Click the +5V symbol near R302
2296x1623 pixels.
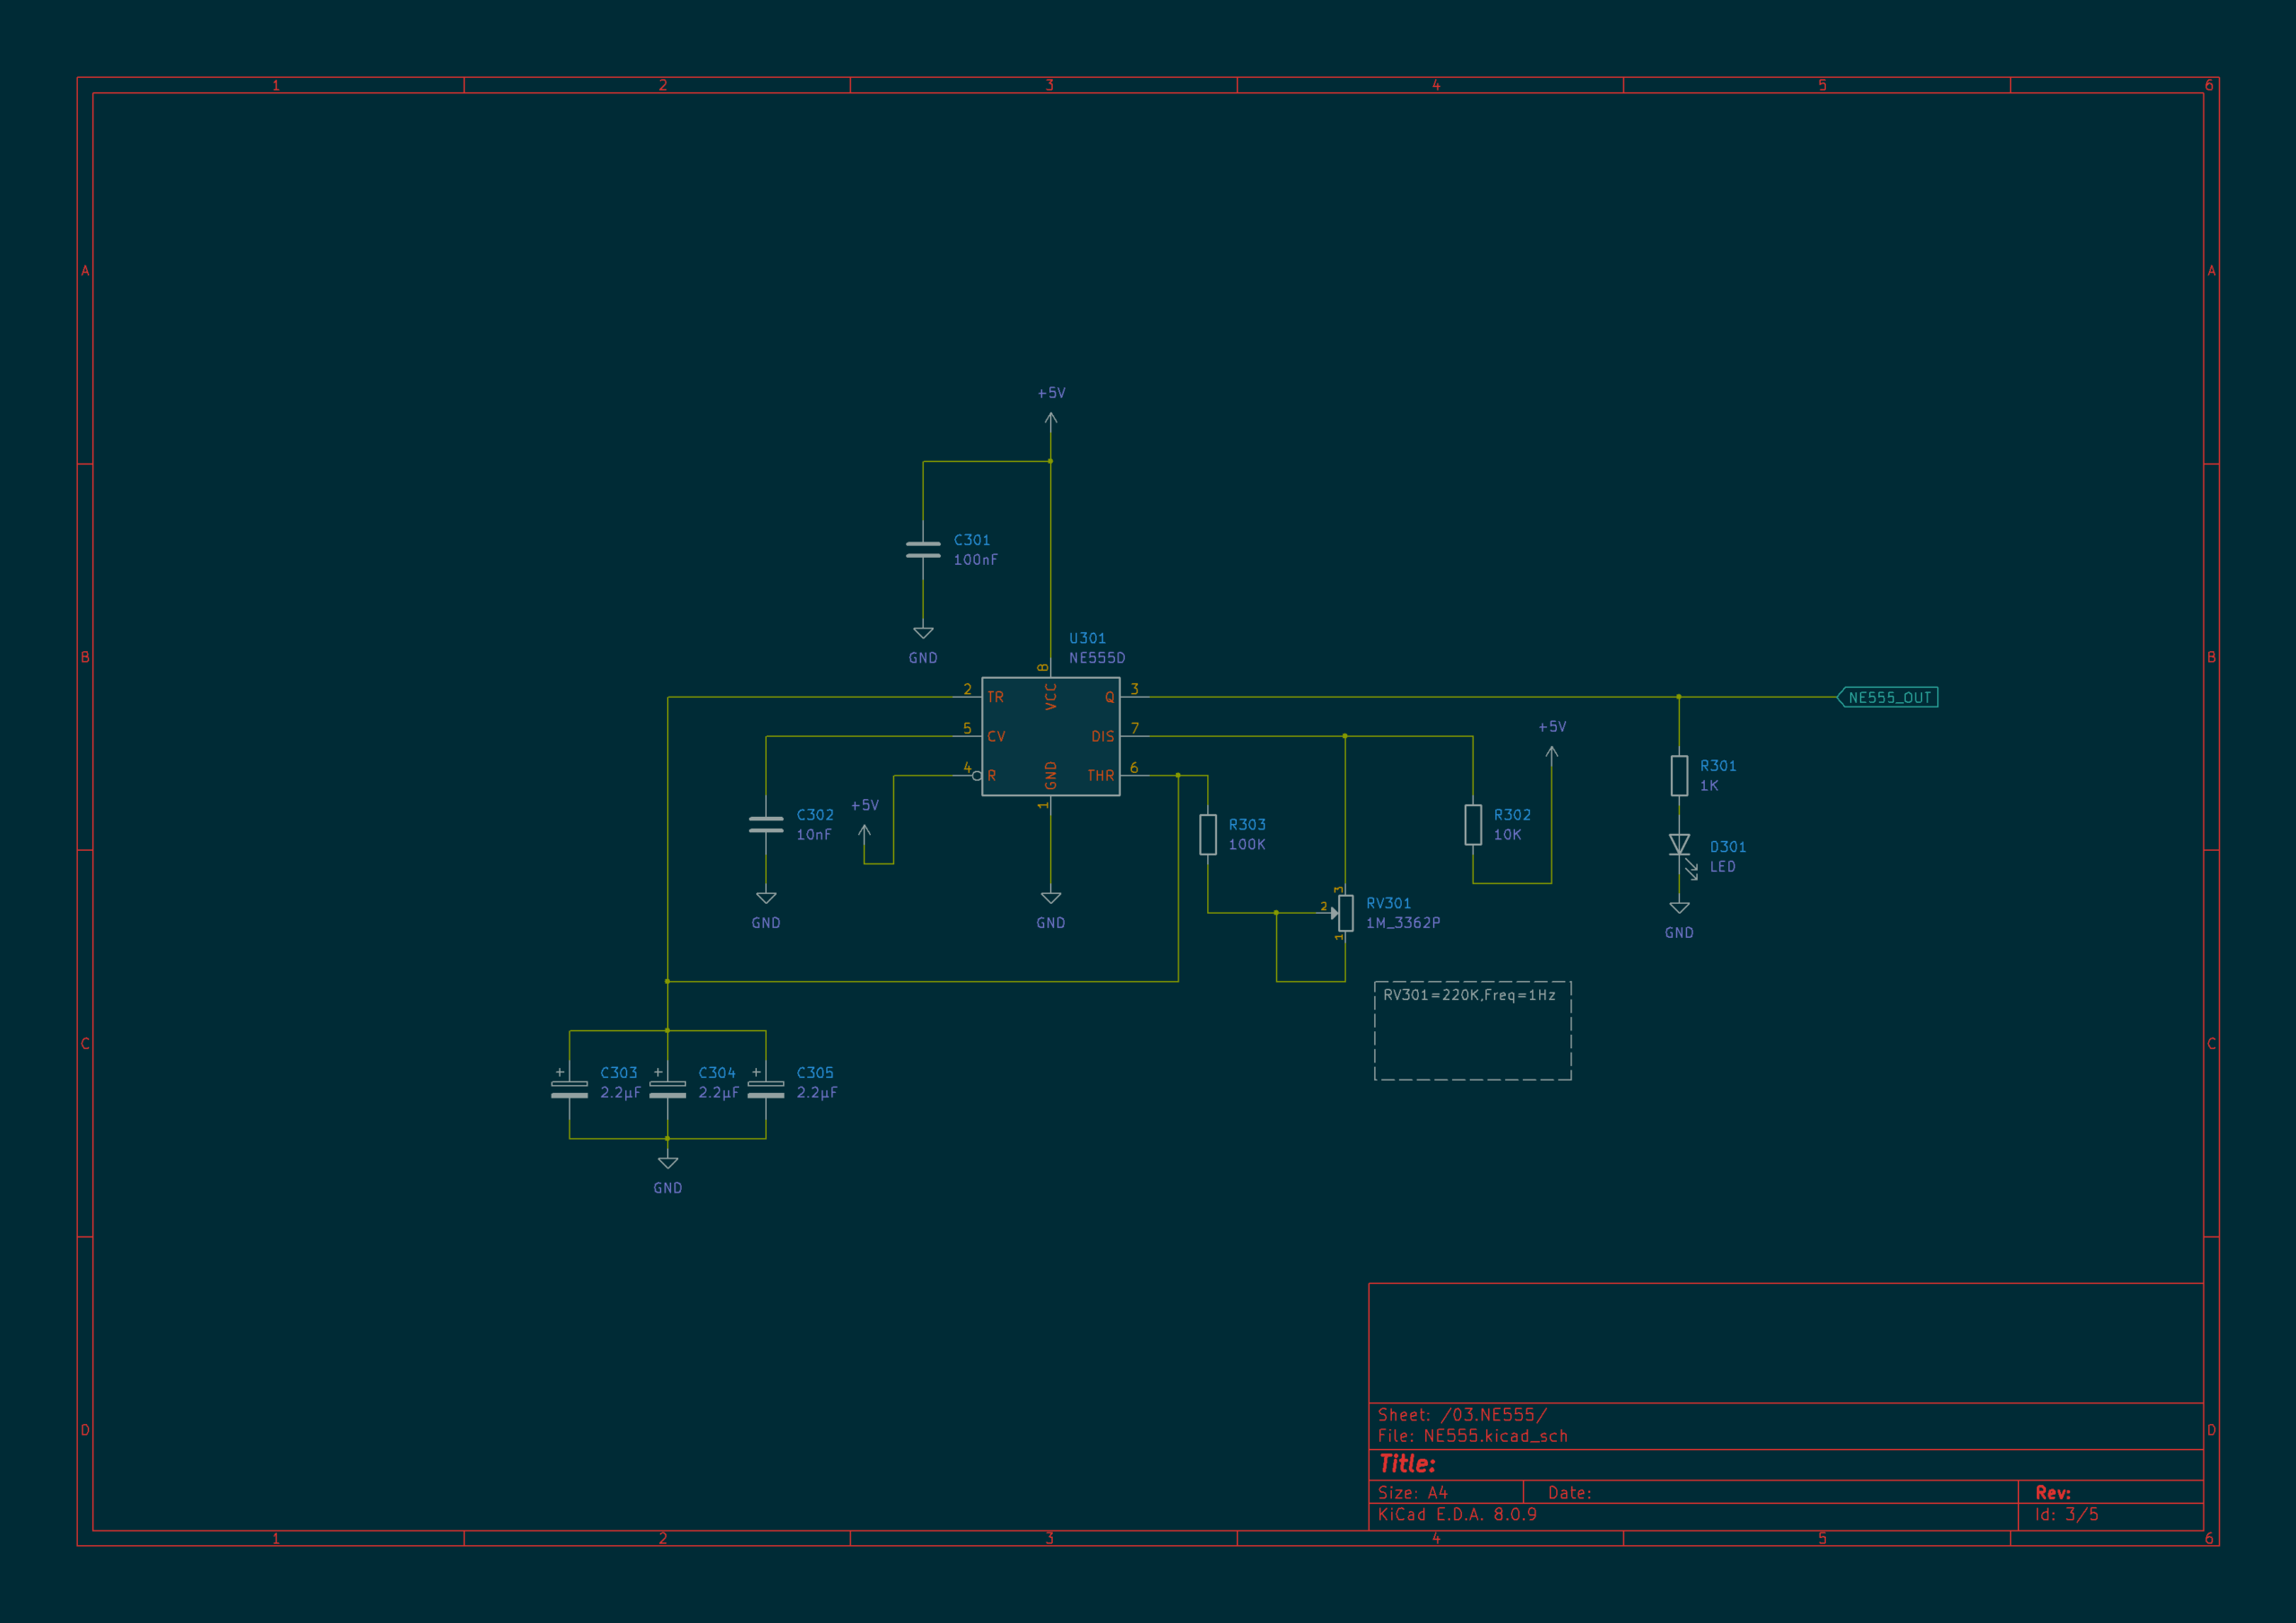(x=1552, y=742)
